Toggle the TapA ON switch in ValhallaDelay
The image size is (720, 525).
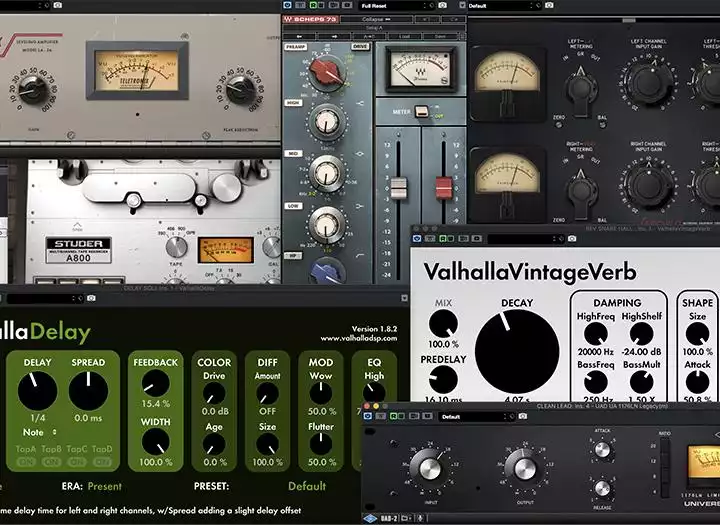point(26,462)
